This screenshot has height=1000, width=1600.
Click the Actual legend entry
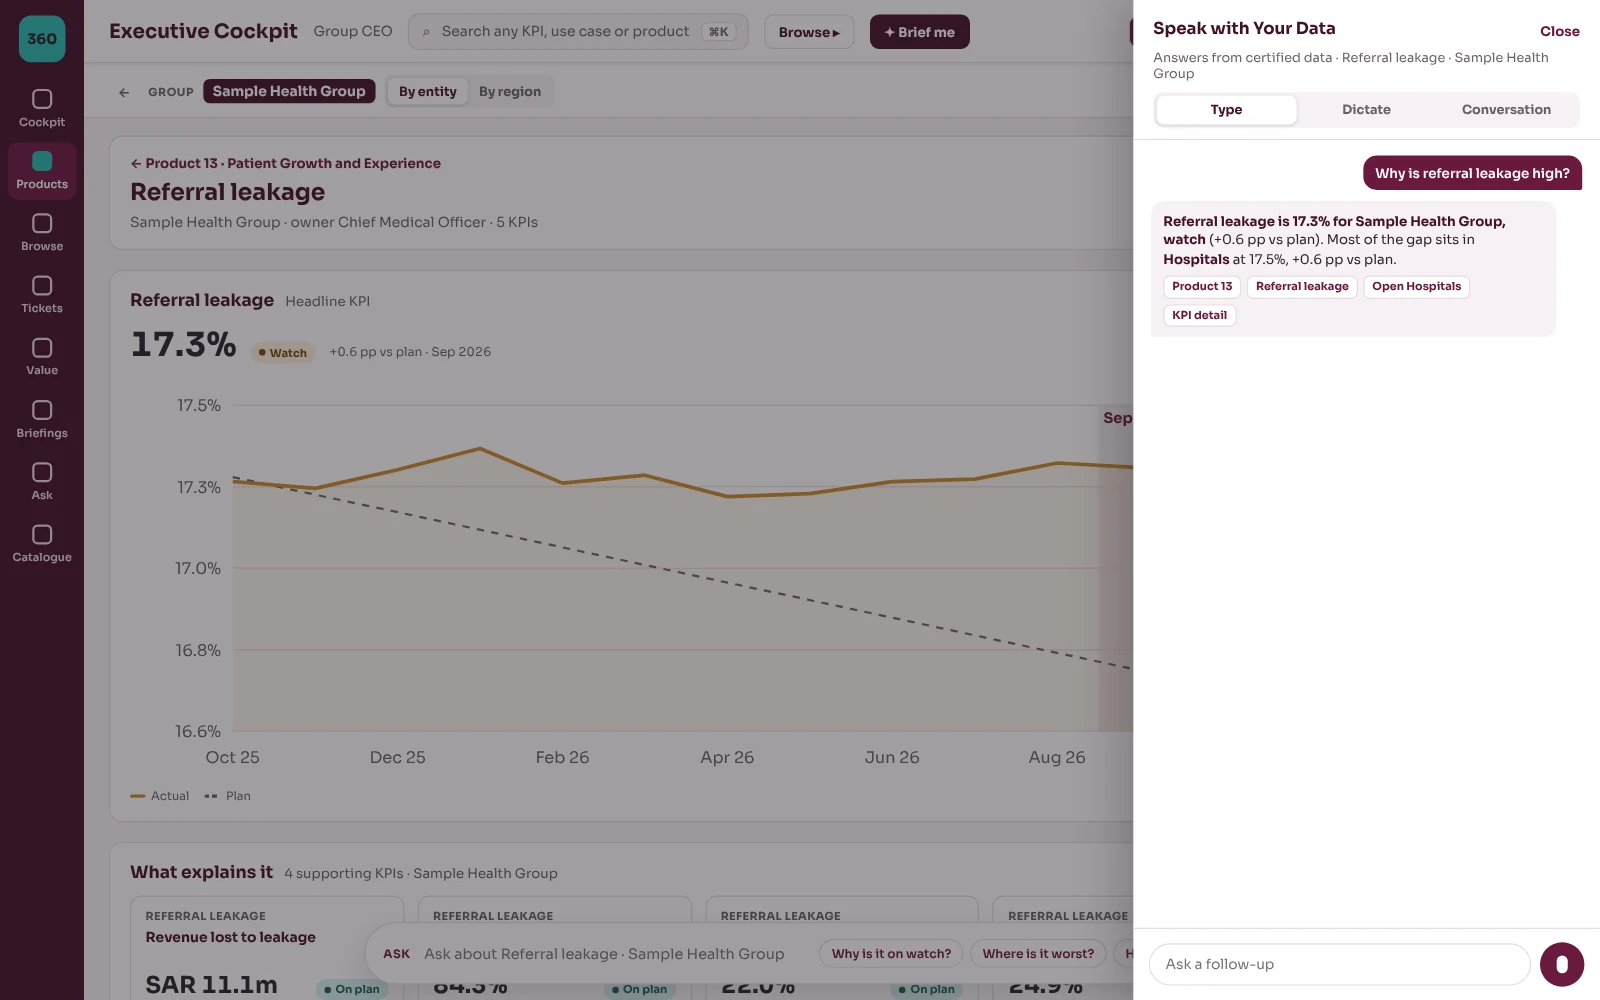point(160,797)
